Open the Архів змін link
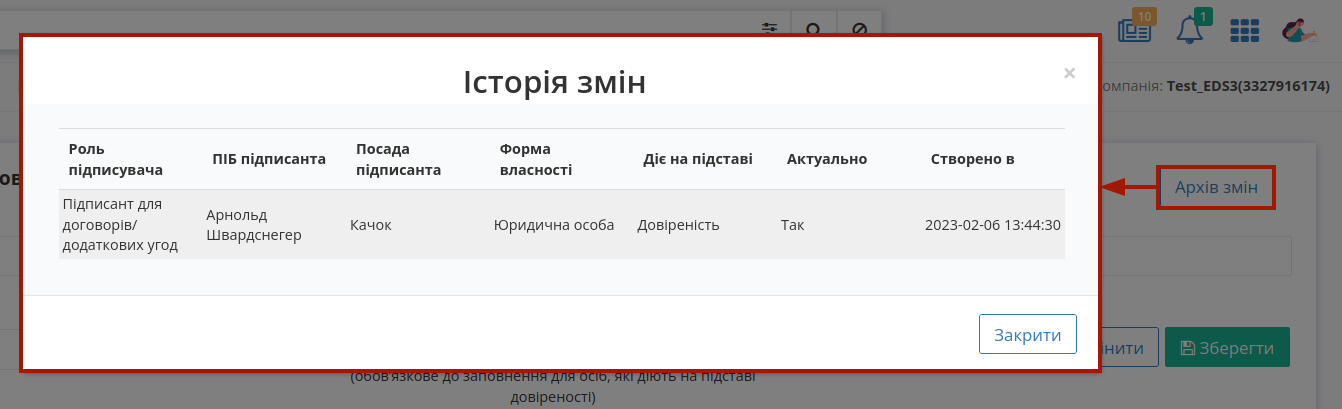Viewport: 1342px width, 409px height. [1216, 187]
